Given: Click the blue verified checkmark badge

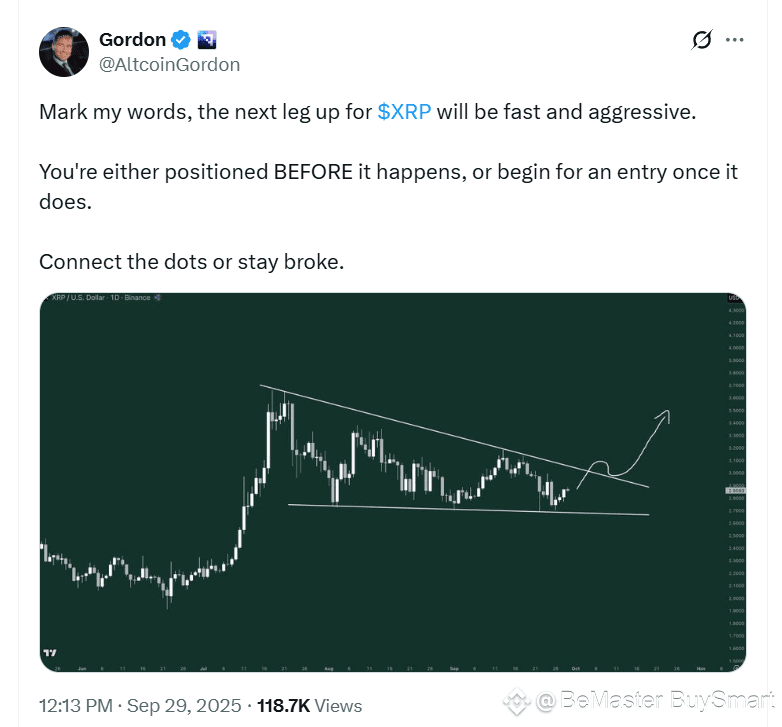Looking at the screenshot, I should [x=181, y=40].
